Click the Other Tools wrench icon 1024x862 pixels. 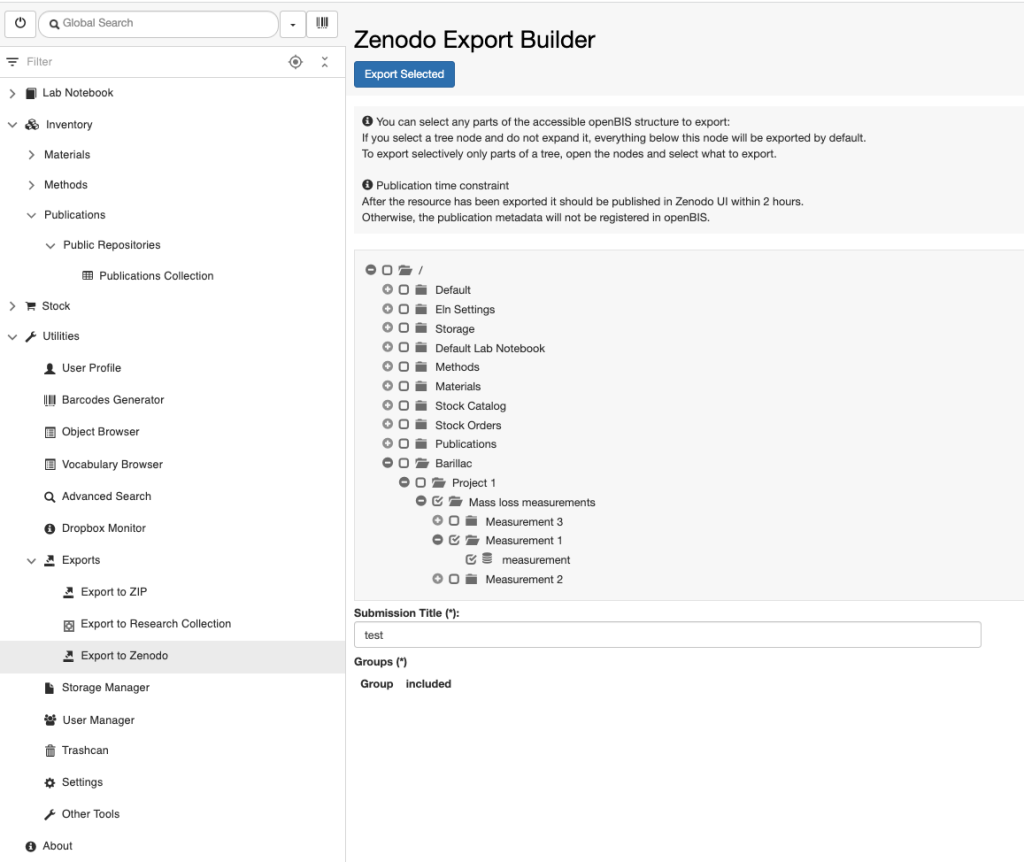coord(50,815)
